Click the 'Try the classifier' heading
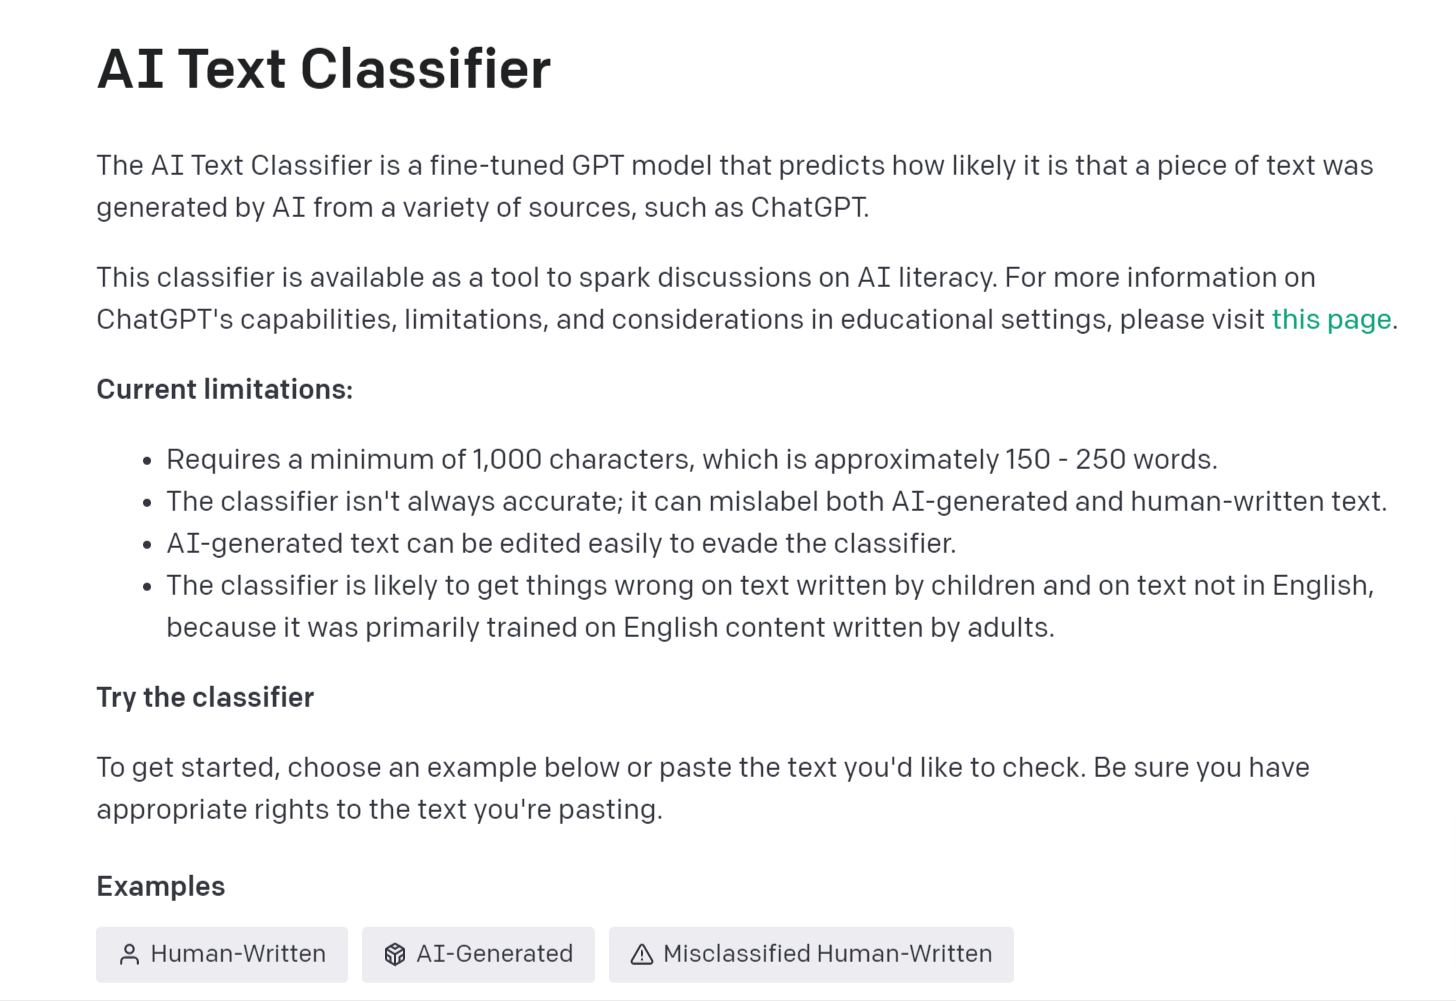 click(x=205, y=697)
